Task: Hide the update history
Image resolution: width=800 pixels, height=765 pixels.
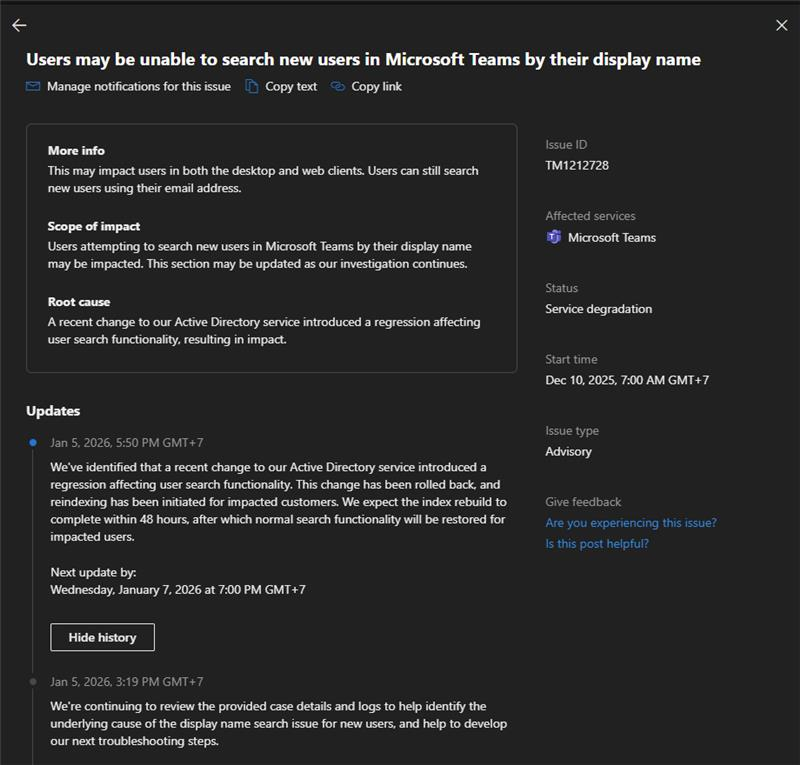Action: [103, 637]
